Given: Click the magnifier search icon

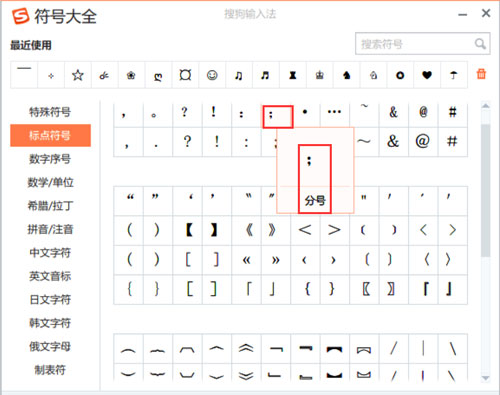Looking at the screenshot, I should tap(480, 44).
